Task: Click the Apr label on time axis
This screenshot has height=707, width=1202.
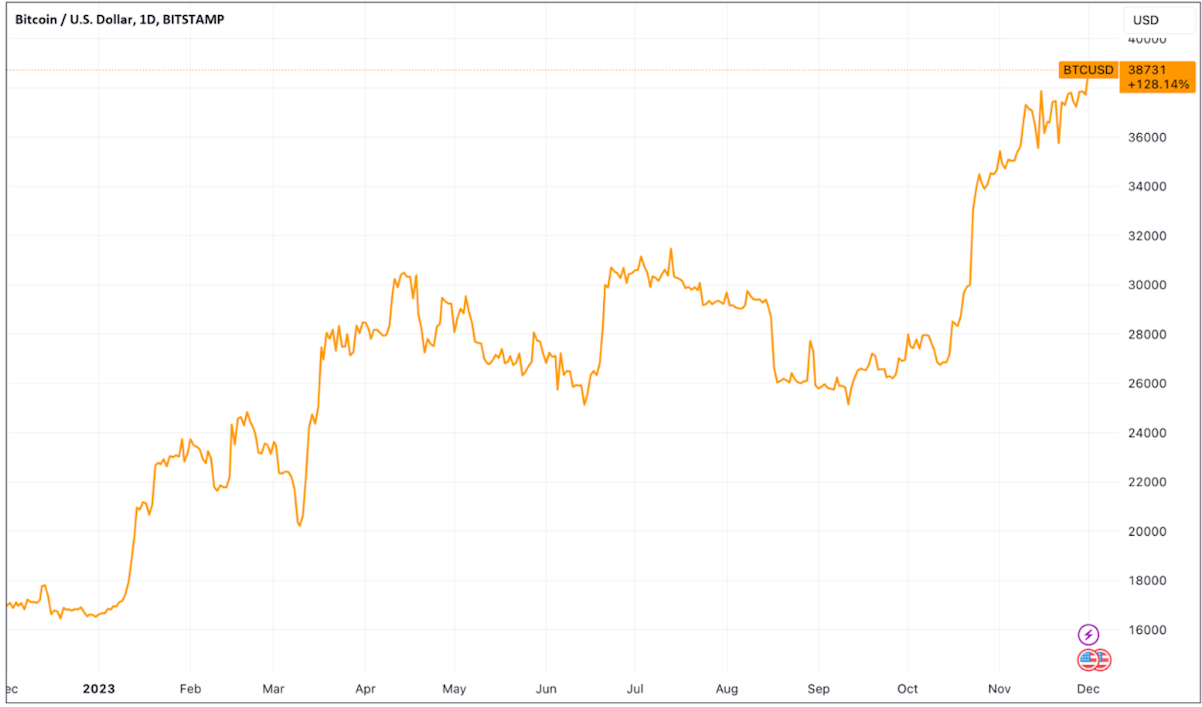Action: pyautogui.click(x=365, y=689)
